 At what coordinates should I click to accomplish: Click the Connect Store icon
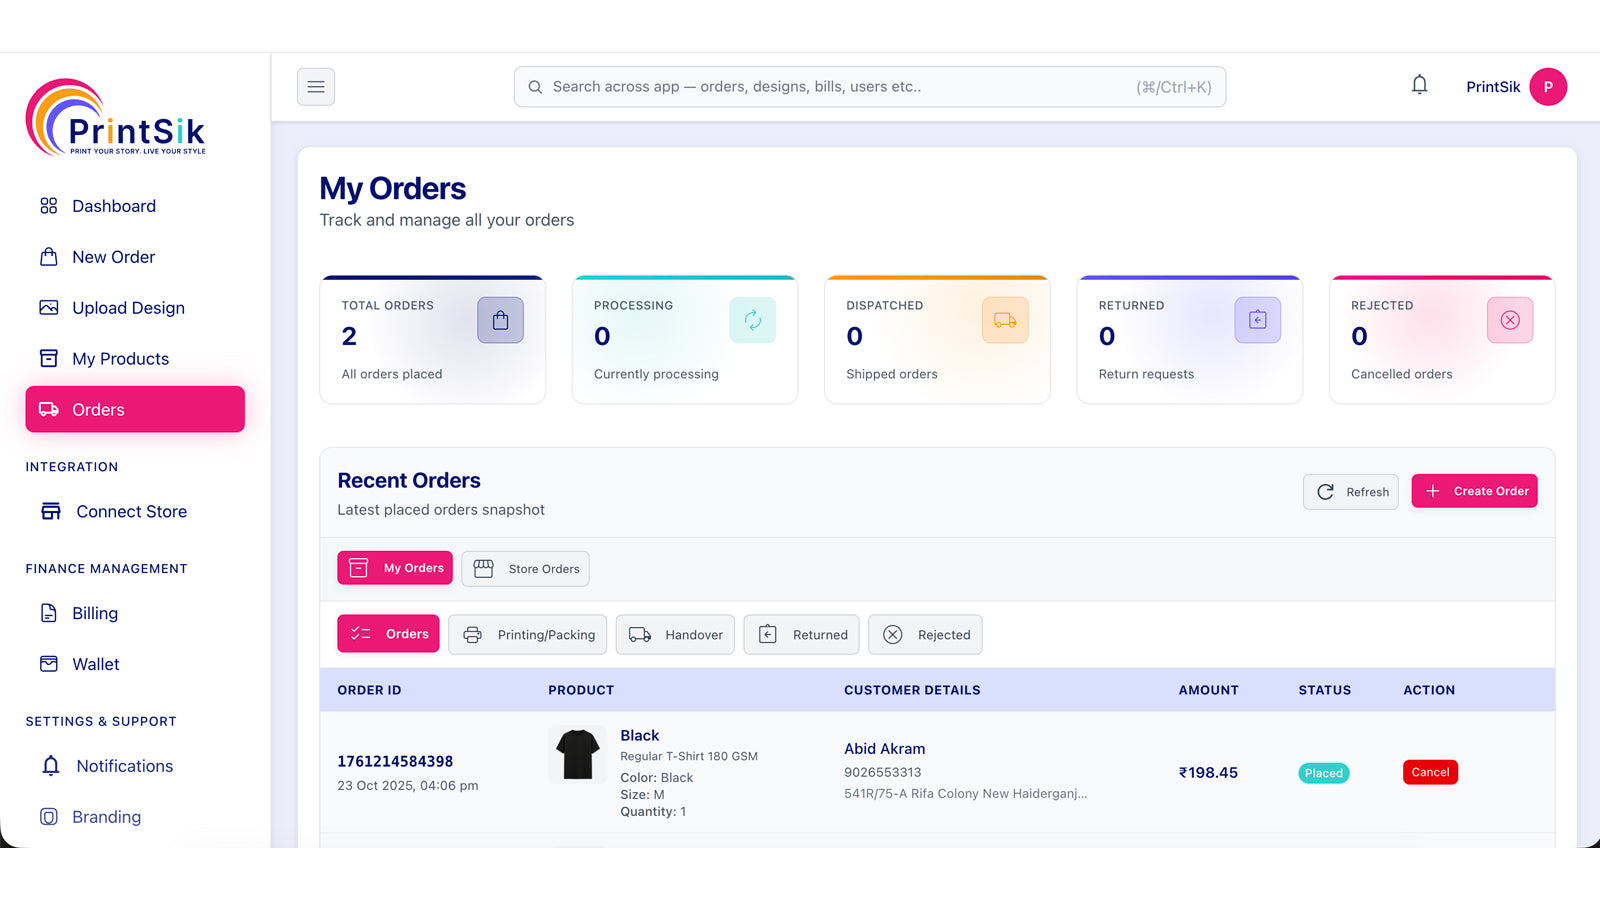pyautogui.click(x=49, y=511)
